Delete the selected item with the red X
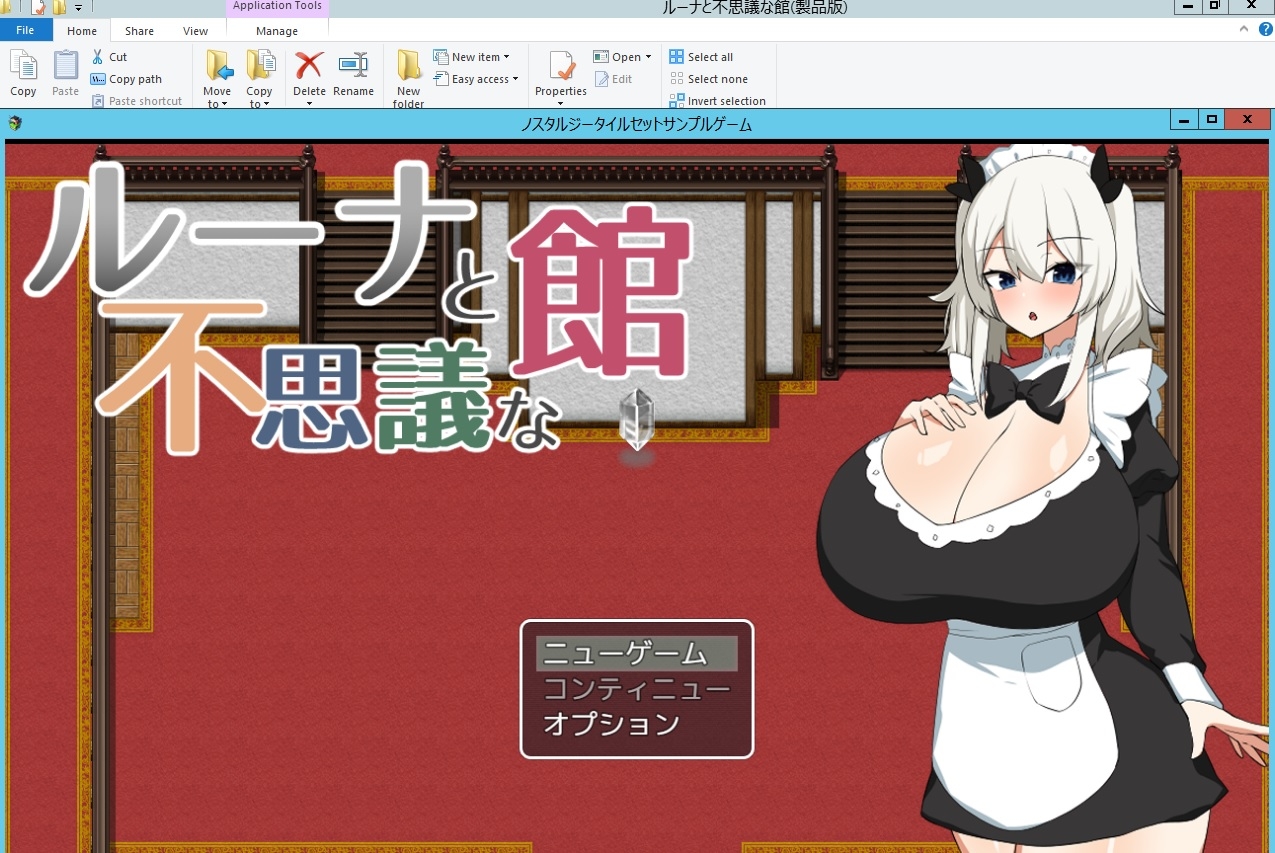 coord(309,66)
